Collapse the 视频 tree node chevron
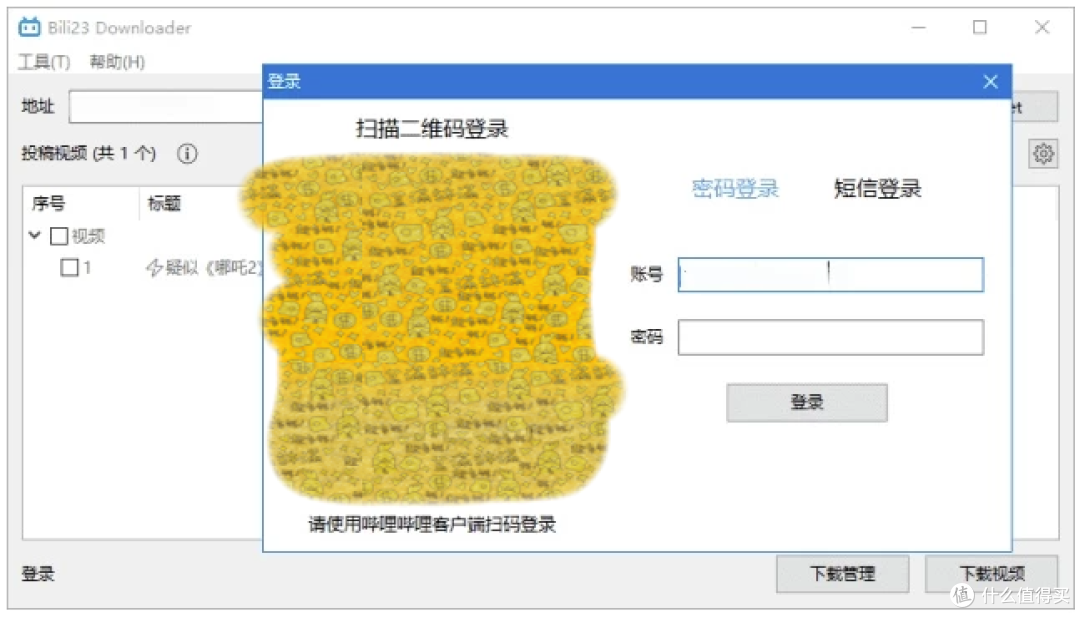This screenshot has width=1080, height=618. (35, 236)
